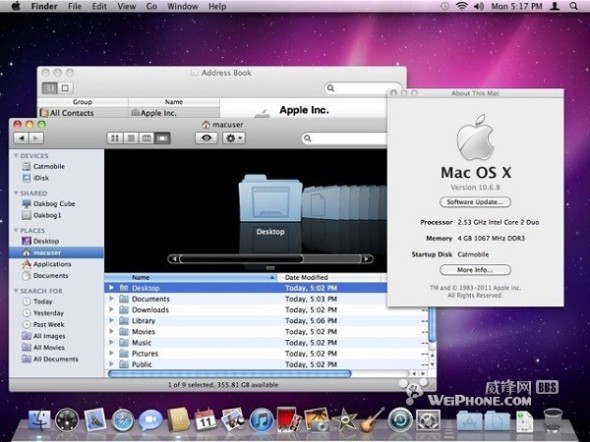This screenshot has width=590, height=442.
Task: Open System Preferences from the Dock
Action: [x=428, y=420]
